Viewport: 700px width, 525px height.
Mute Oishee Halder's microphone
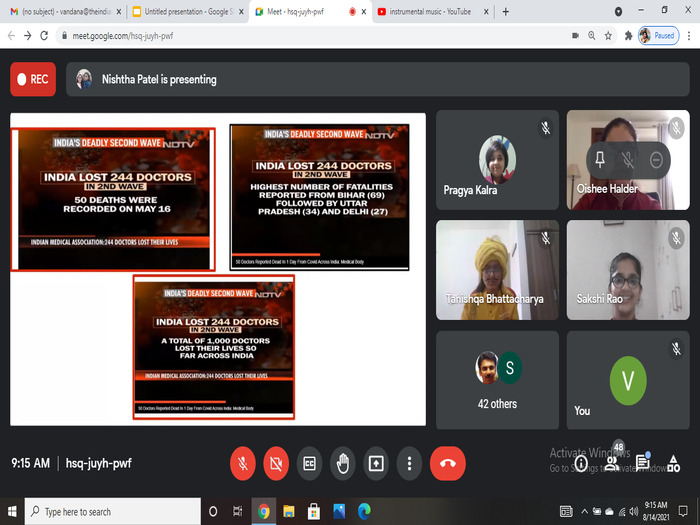pos(628,160)
